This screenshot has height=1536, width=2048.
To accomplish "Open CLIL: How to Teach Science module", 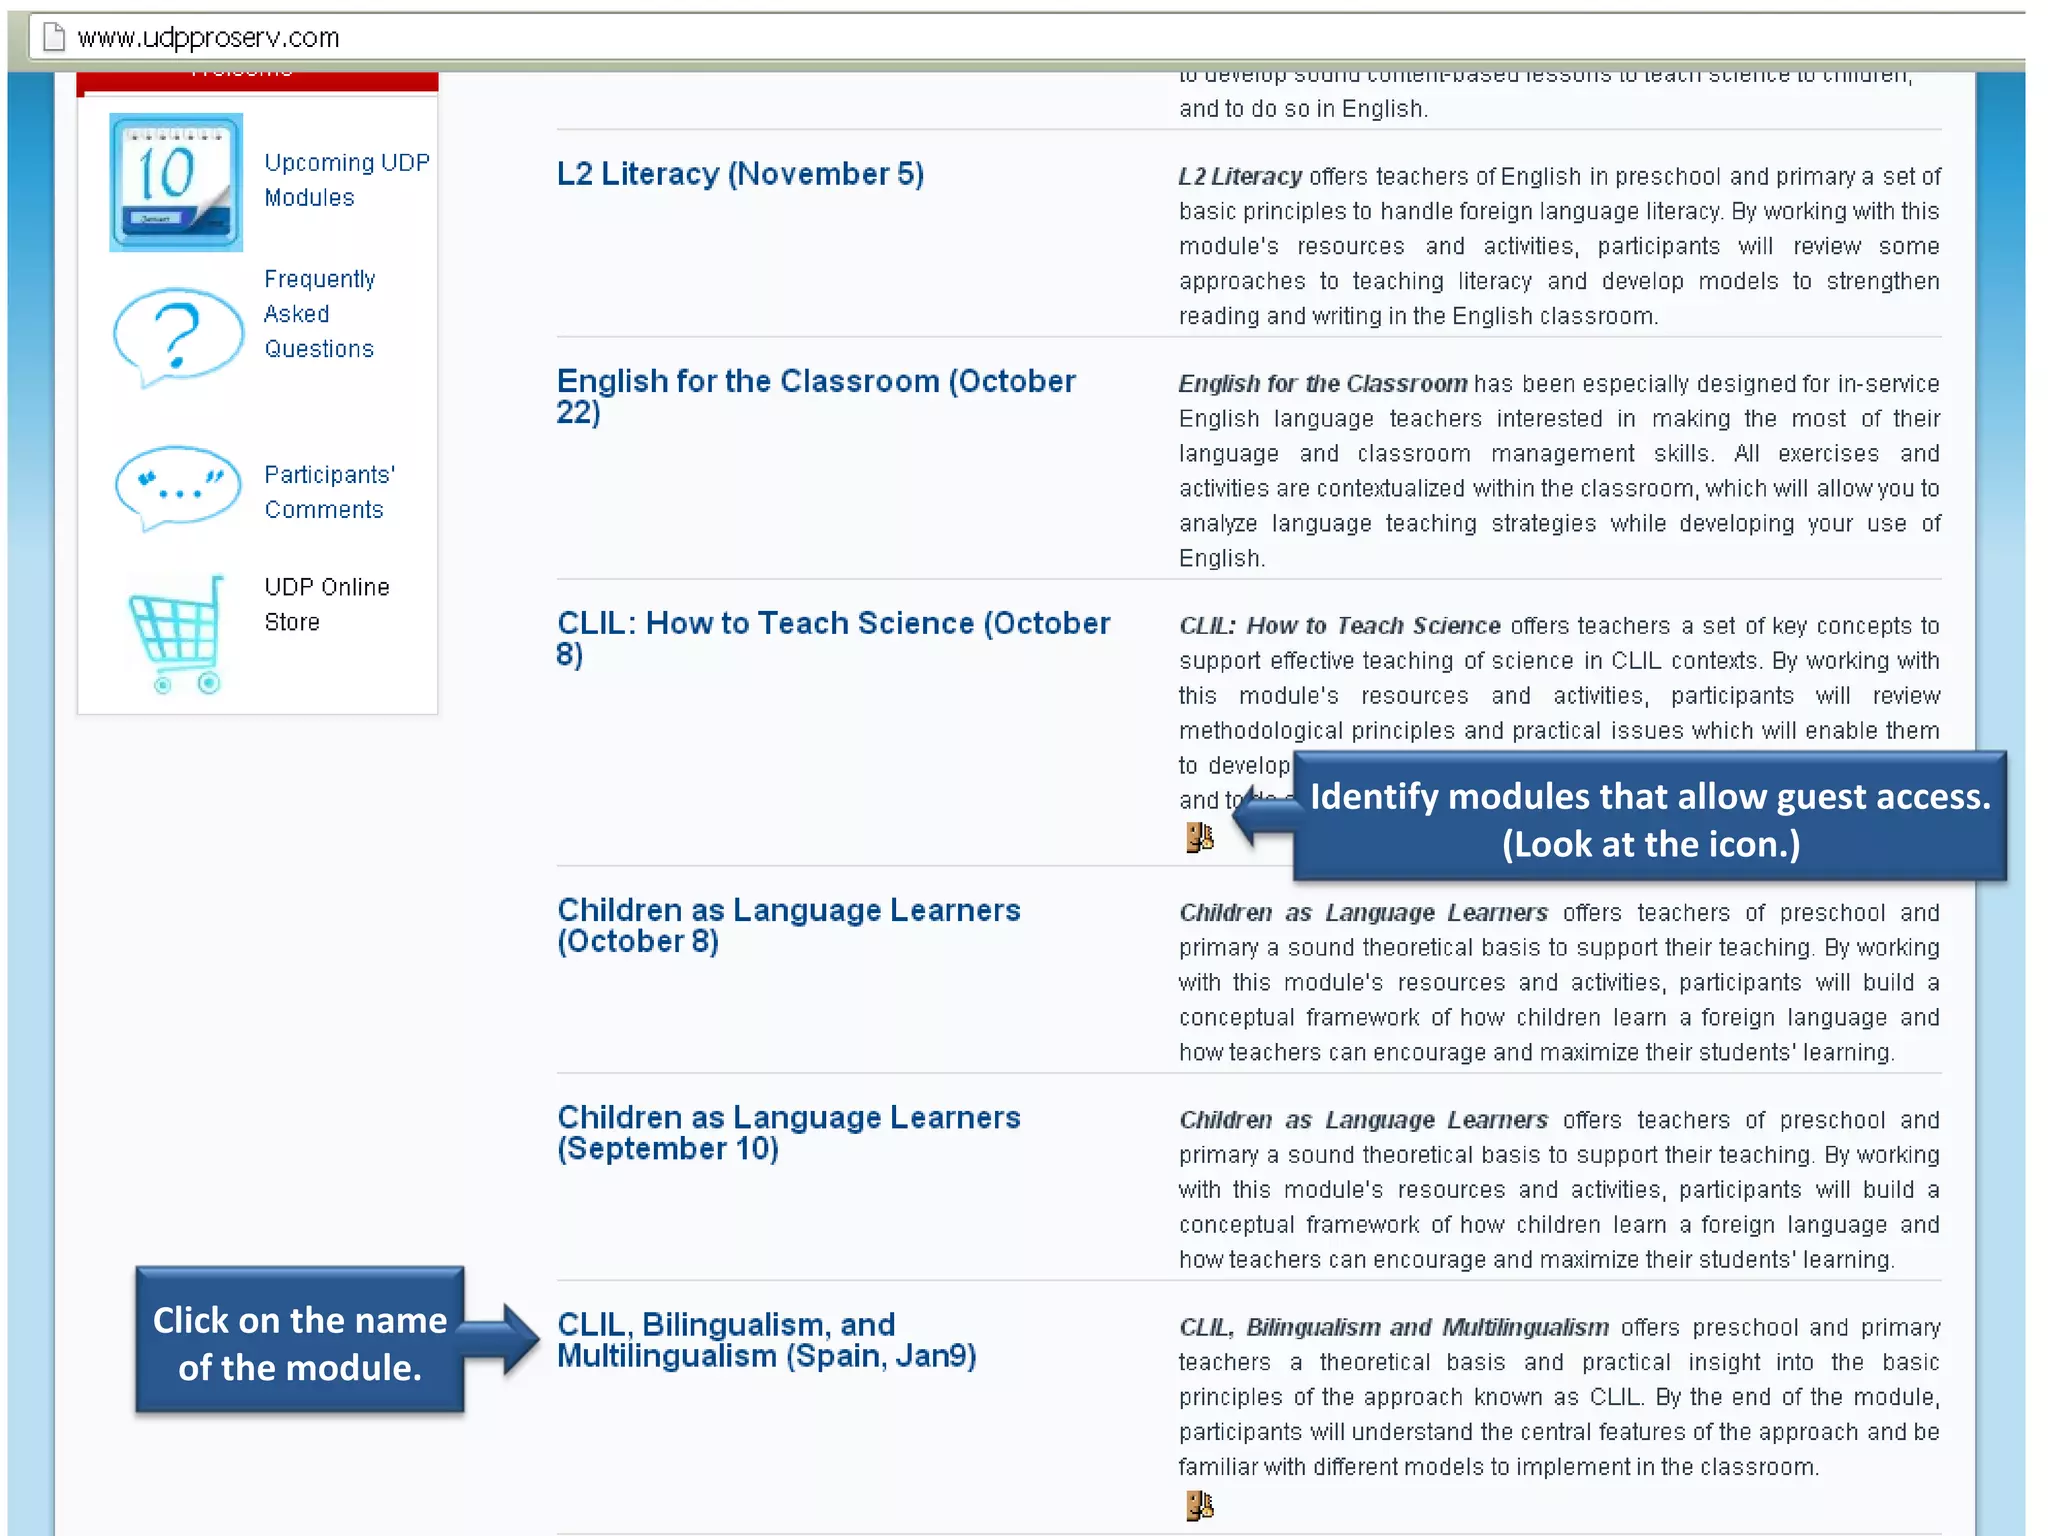I will pyautogui.click(x=833, y=638).
